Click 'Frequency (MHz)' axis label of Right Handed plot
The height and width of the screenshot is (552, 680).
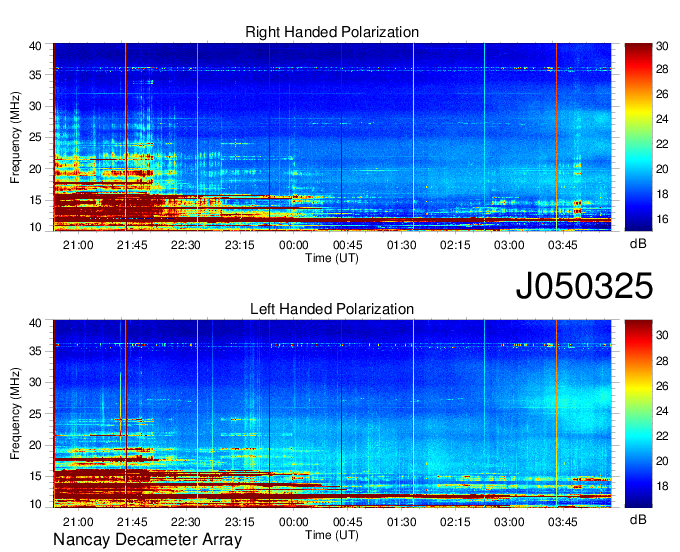pyautogui.click(x=15, y=137)
